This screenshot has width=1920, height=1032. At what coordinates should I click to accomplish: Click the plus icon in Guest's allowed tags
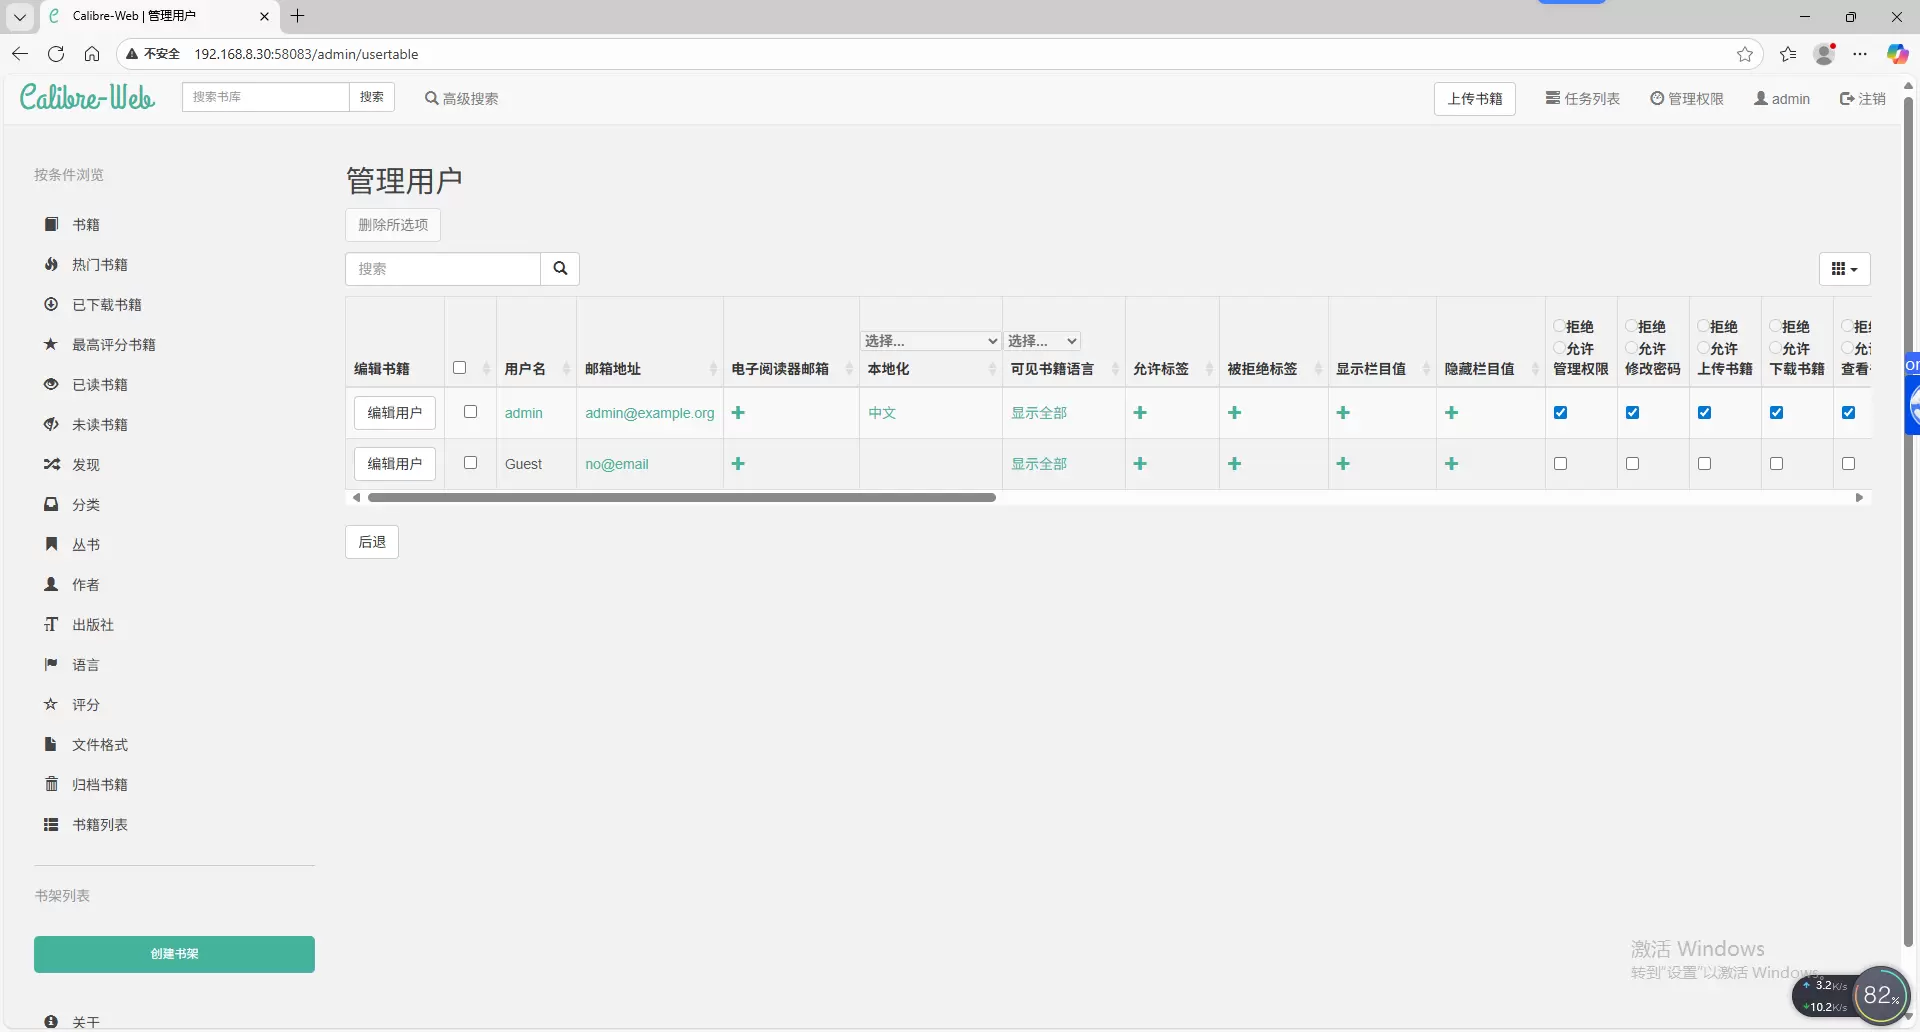tap(1140, 464)
